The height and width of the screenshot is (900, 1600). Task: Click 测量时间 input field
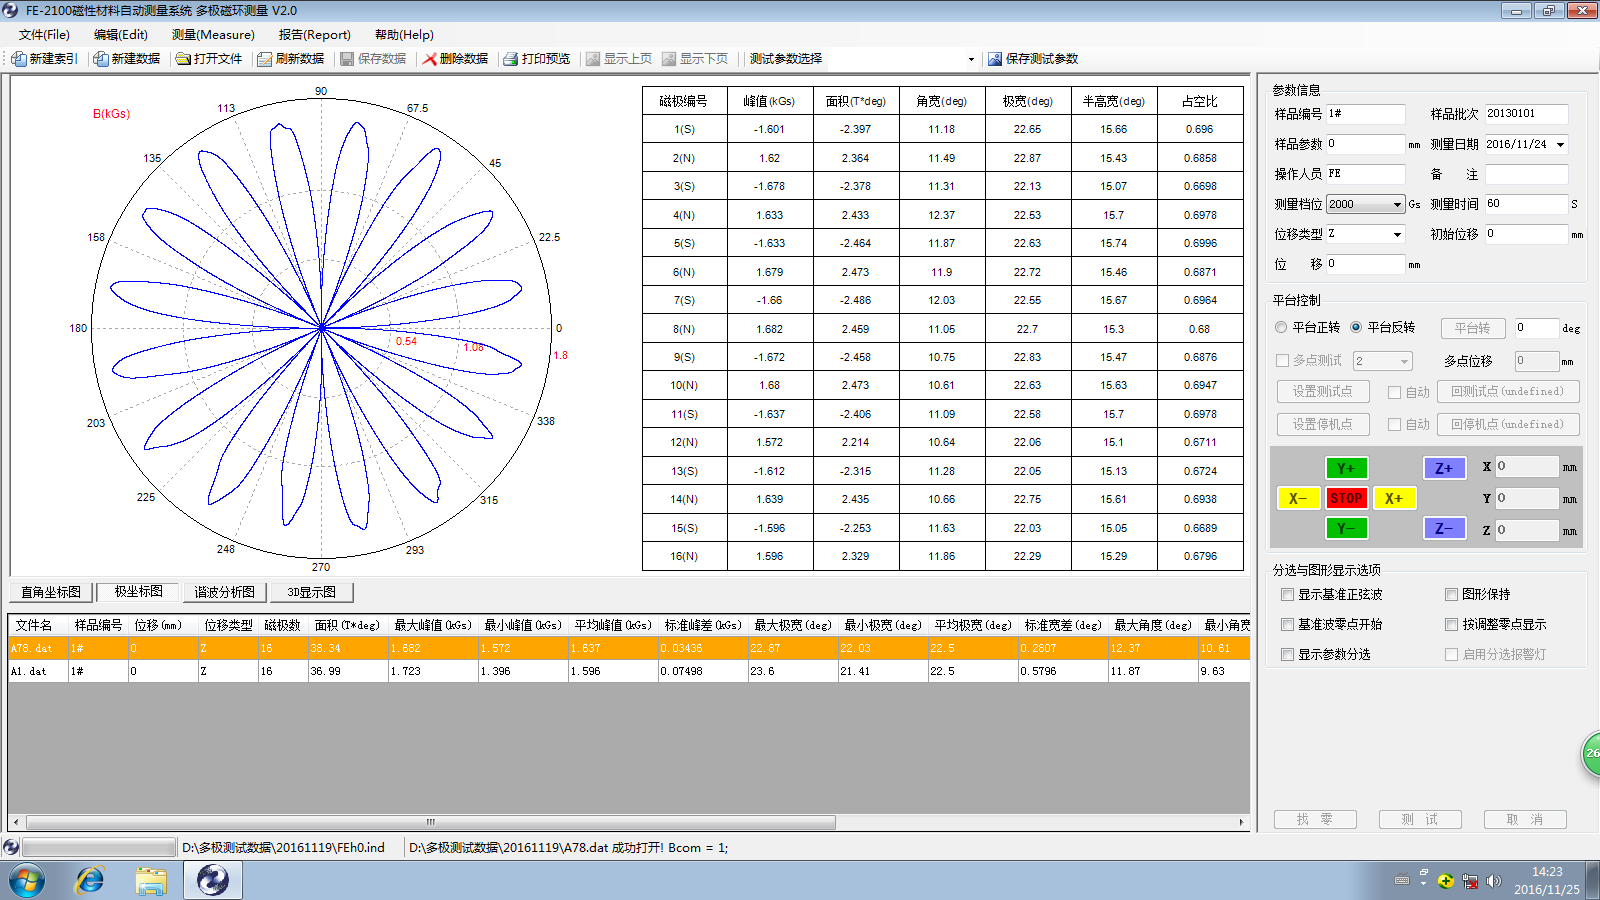[1526, 204]
